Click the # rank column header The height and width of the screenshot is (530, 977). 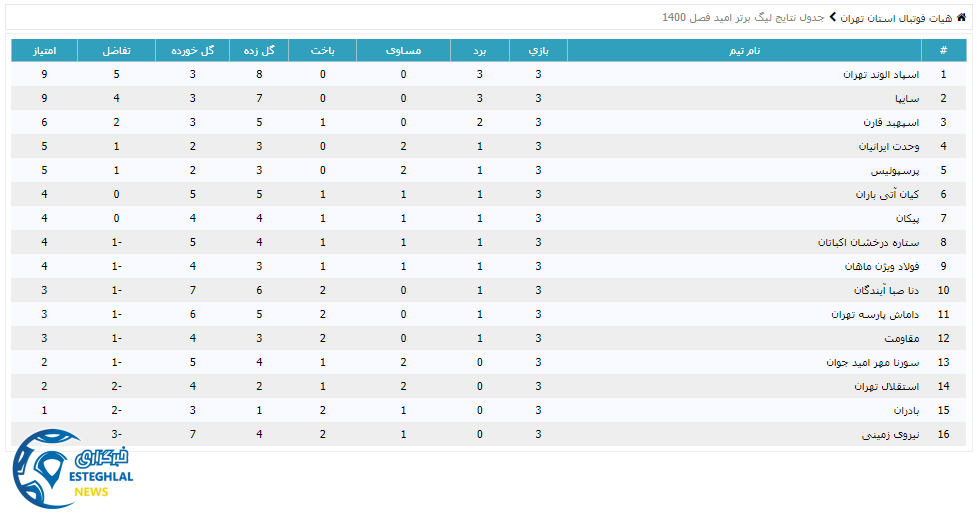943,50
